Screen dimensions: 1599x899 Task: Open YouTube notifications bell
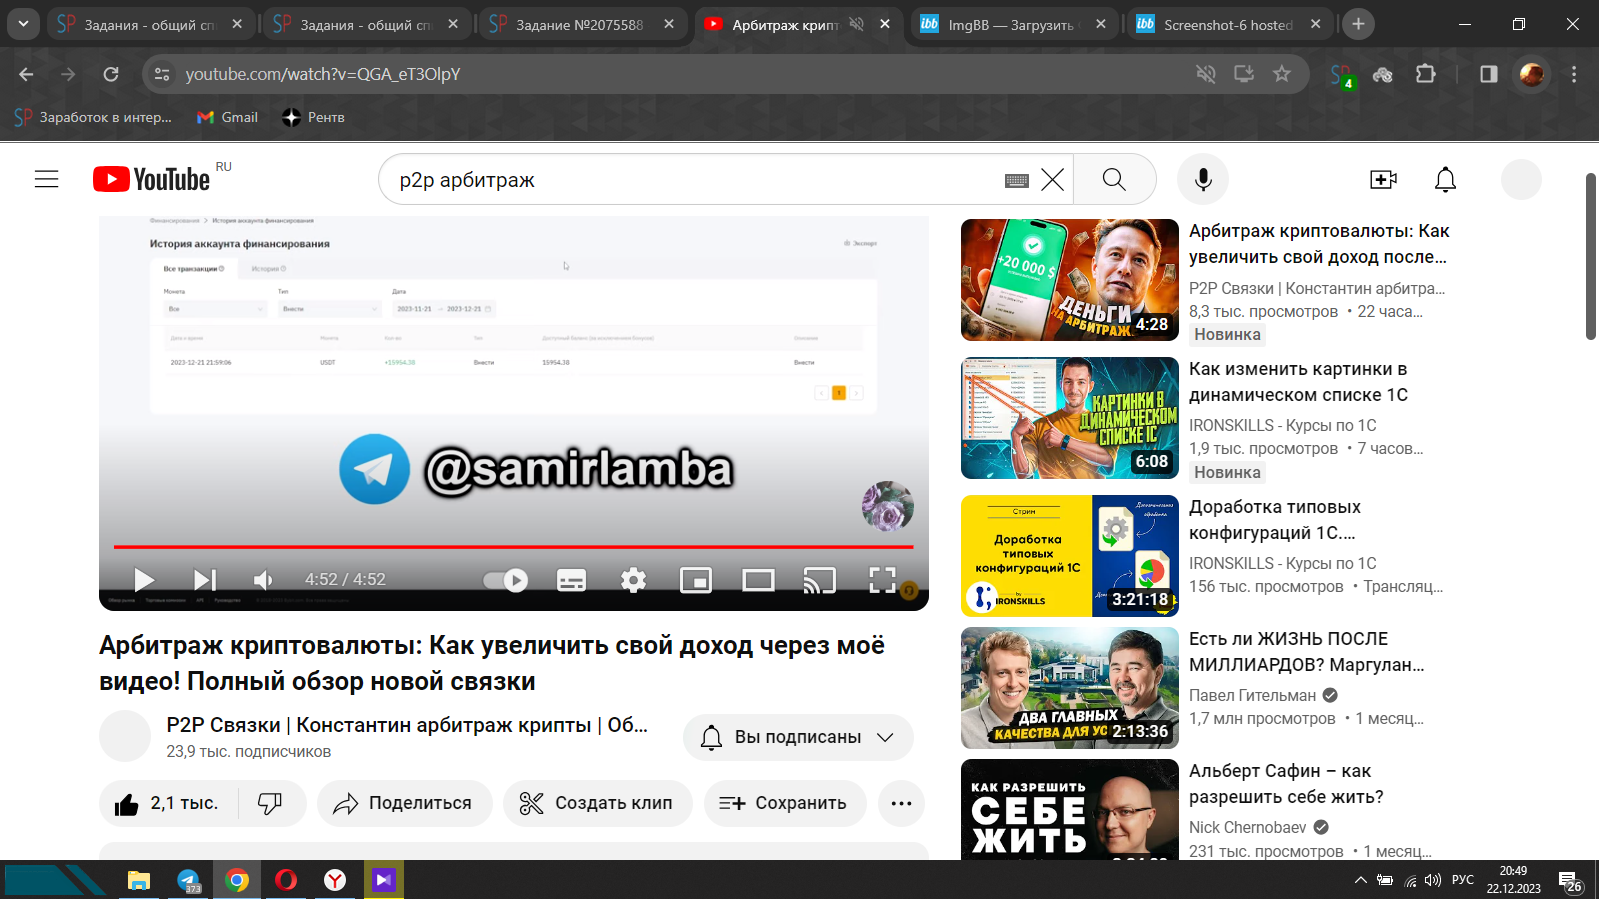point(1445,179)
